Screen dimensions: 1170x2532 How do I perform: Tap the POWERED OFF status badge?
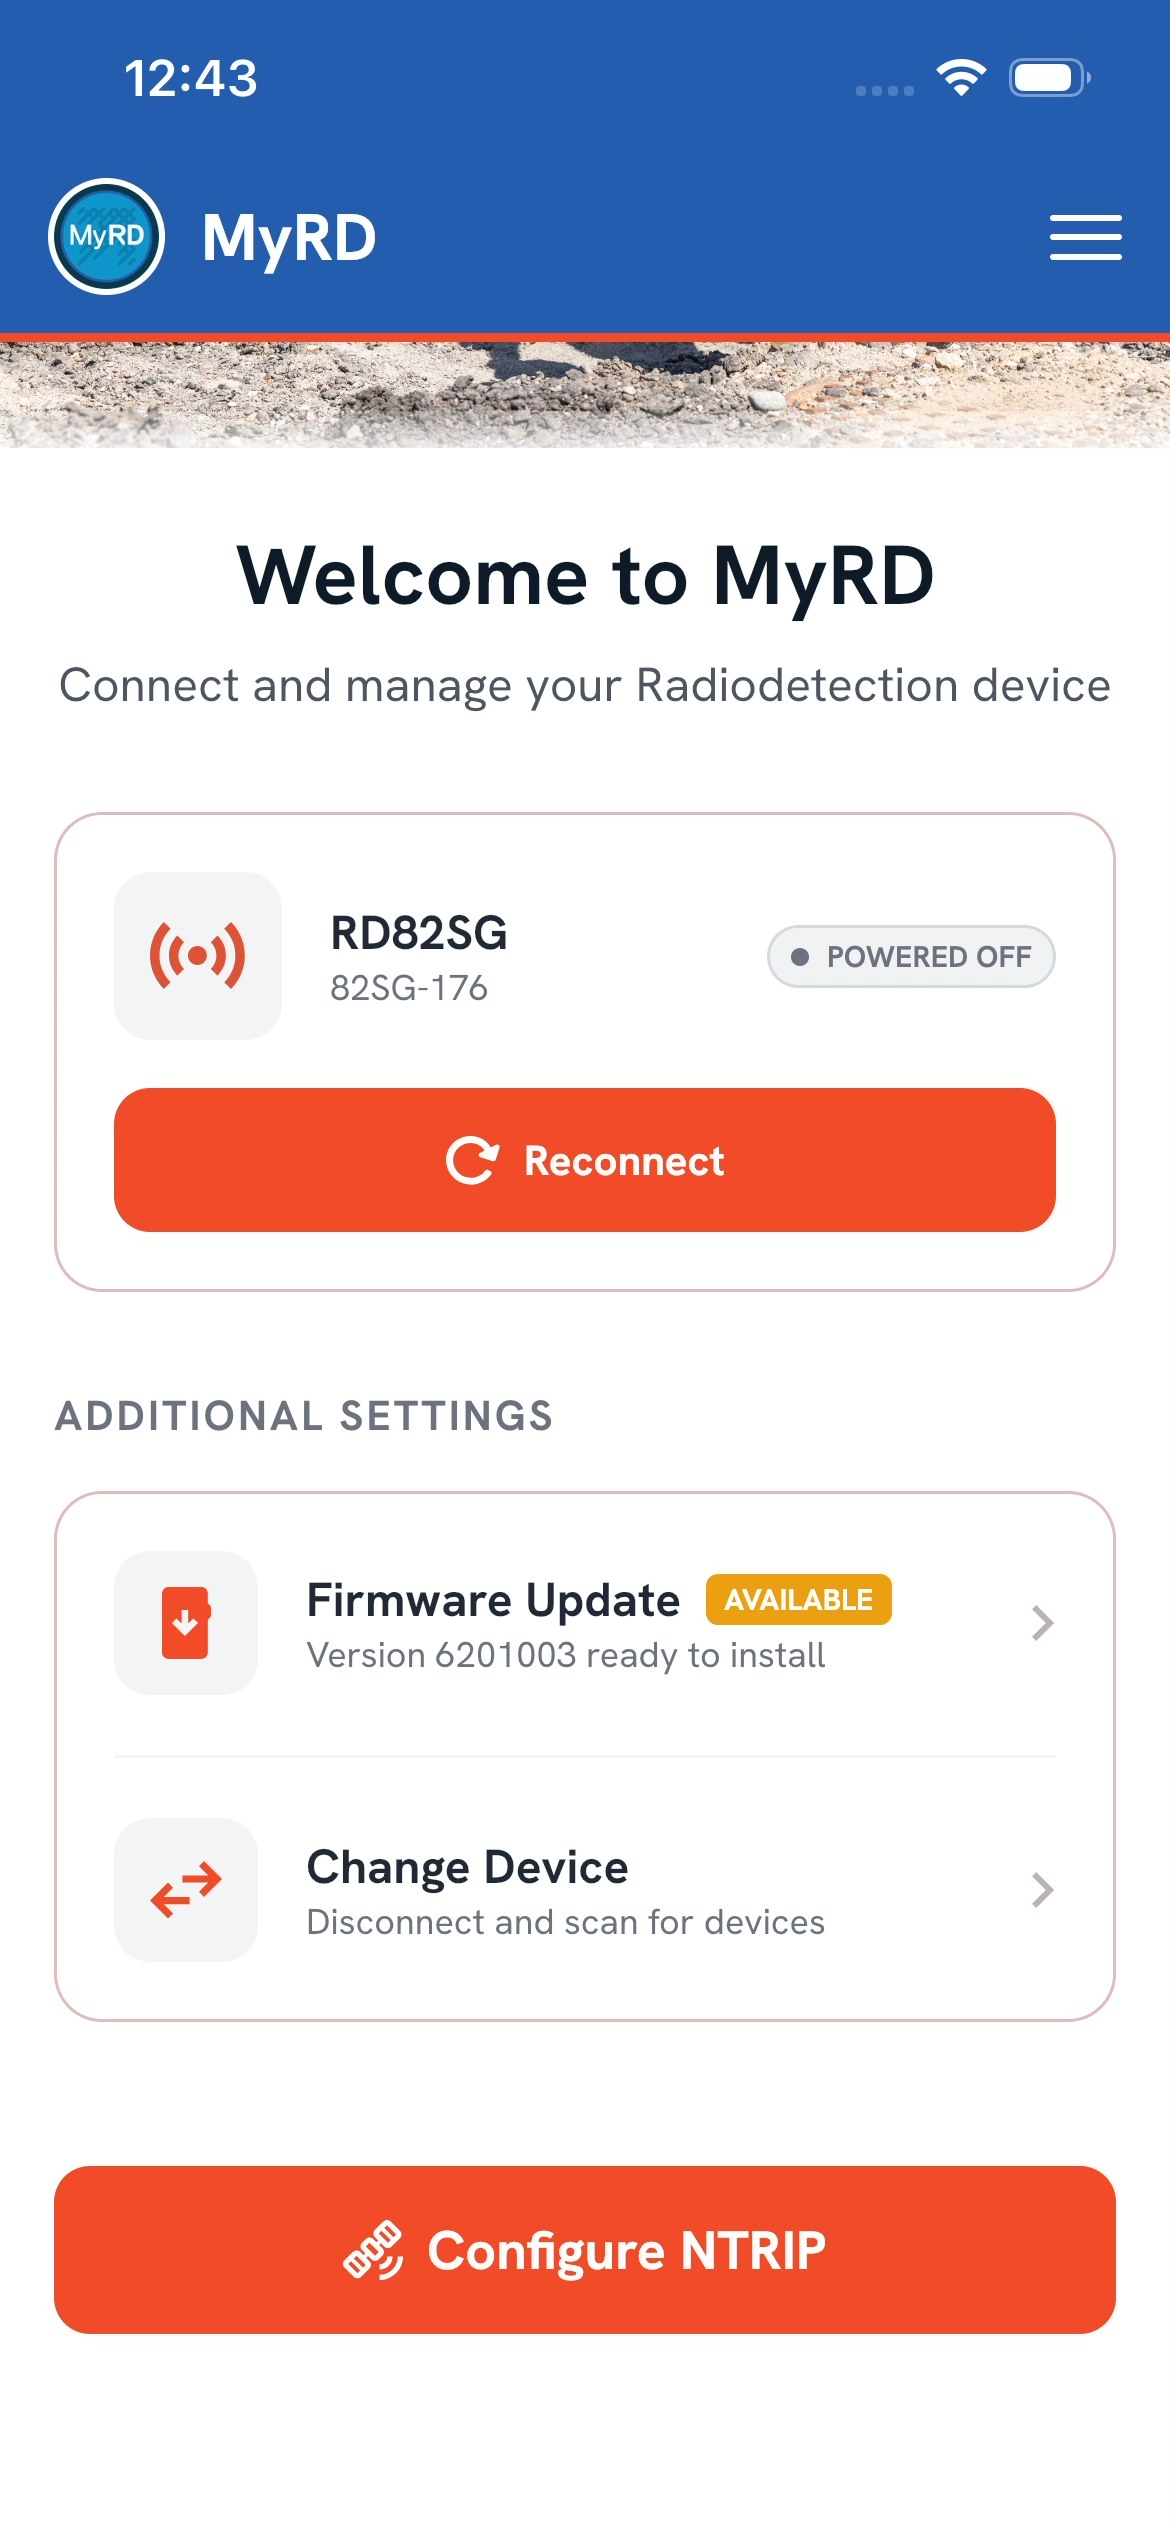click(911, 957)
